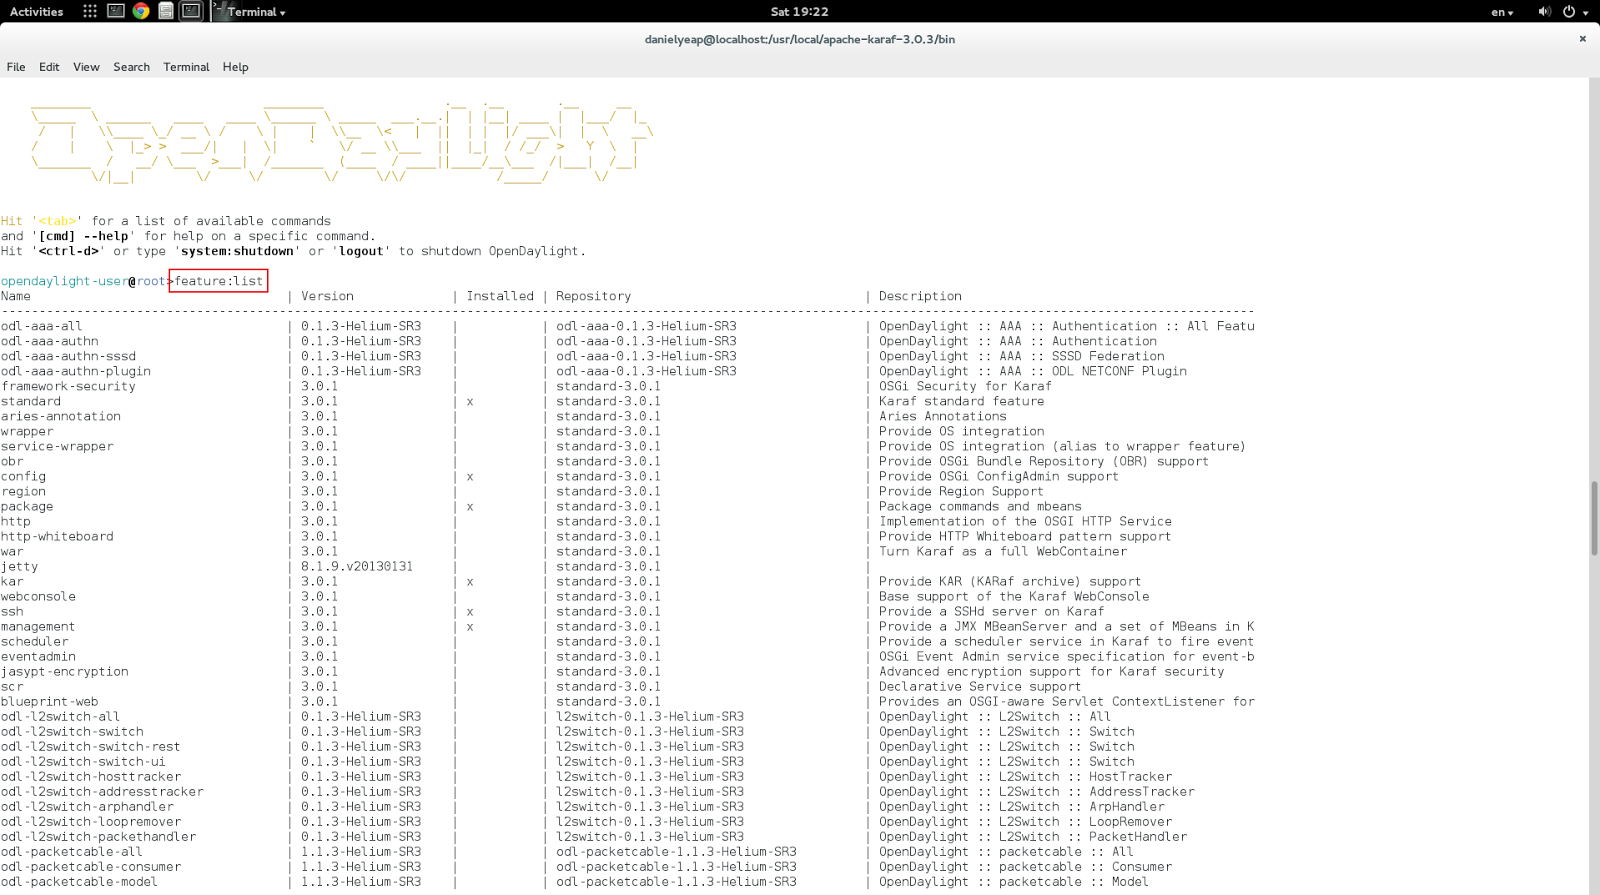The image size is (1600, 895).
Task: Click the bold 'logout' text in the hint
Action: (361, 251)
